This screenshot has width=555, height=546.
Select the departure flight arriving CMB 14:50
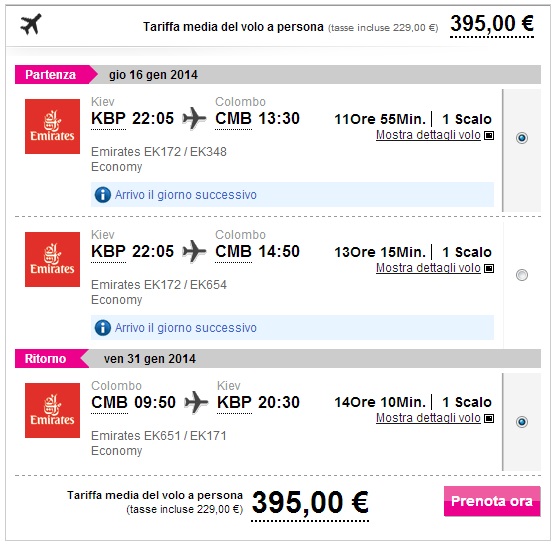click(522, 275)
